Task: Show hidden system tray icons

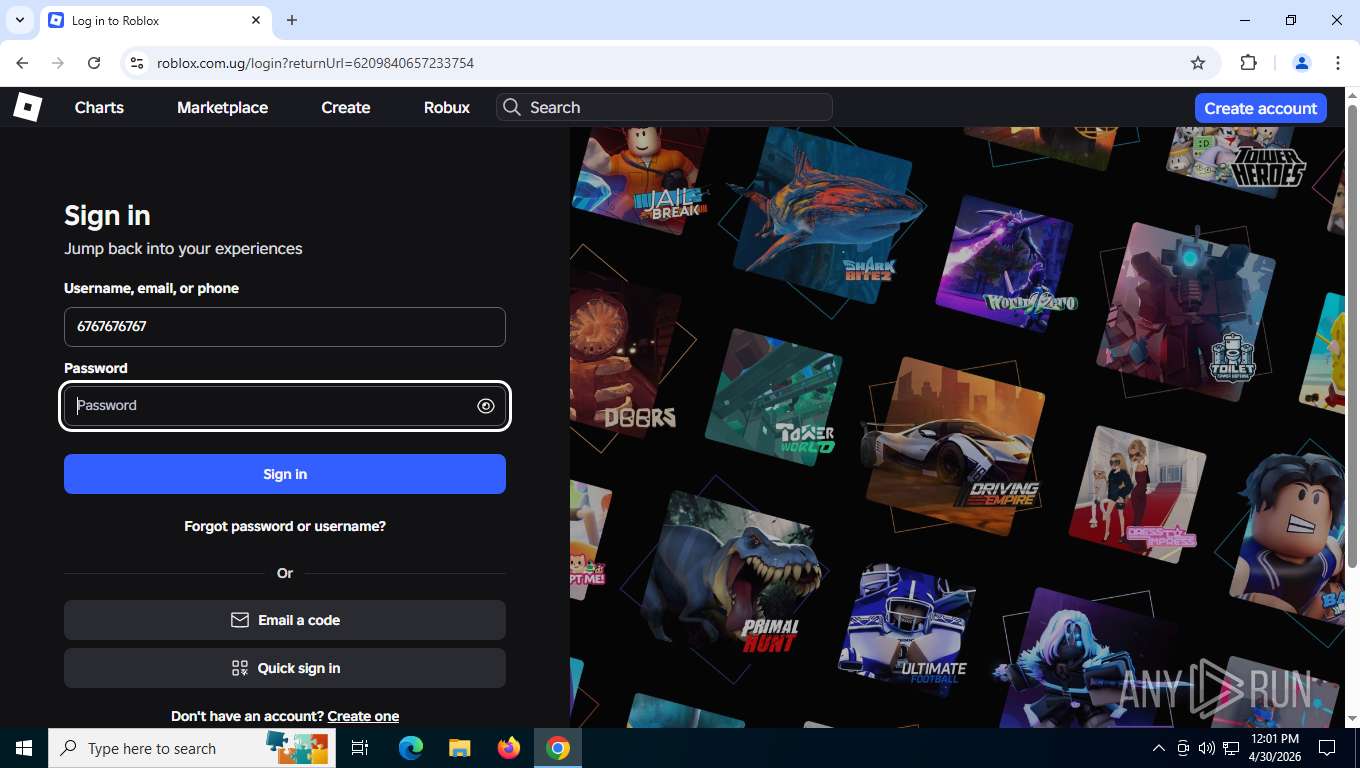Action: [1159, 748]
